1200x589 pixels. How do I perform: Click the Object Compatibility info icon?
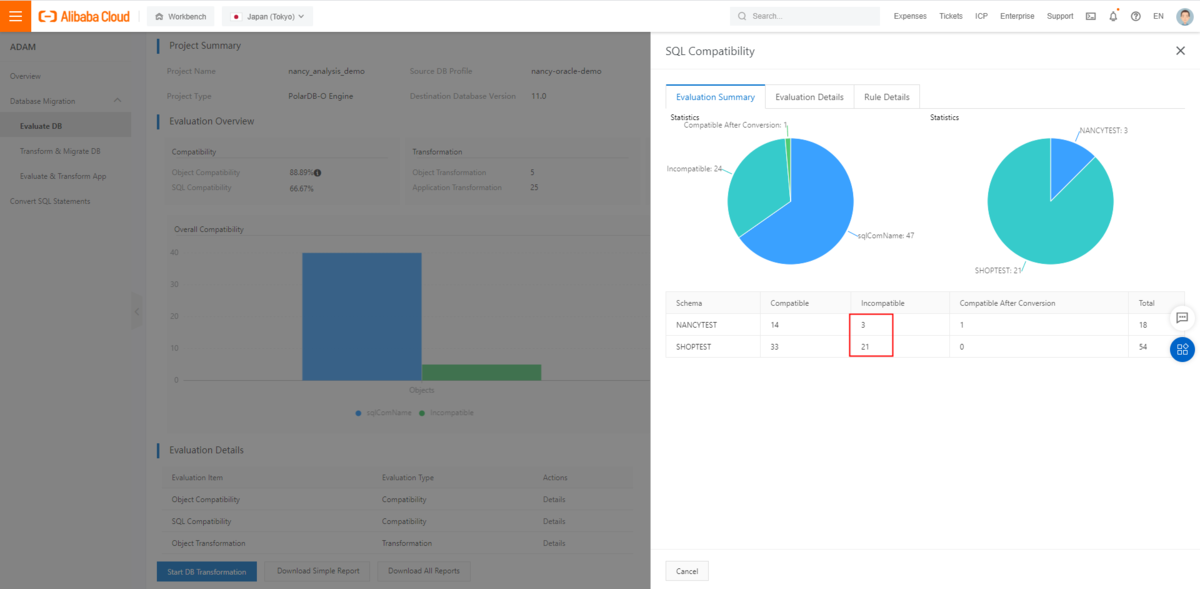[x=317, y=173]
